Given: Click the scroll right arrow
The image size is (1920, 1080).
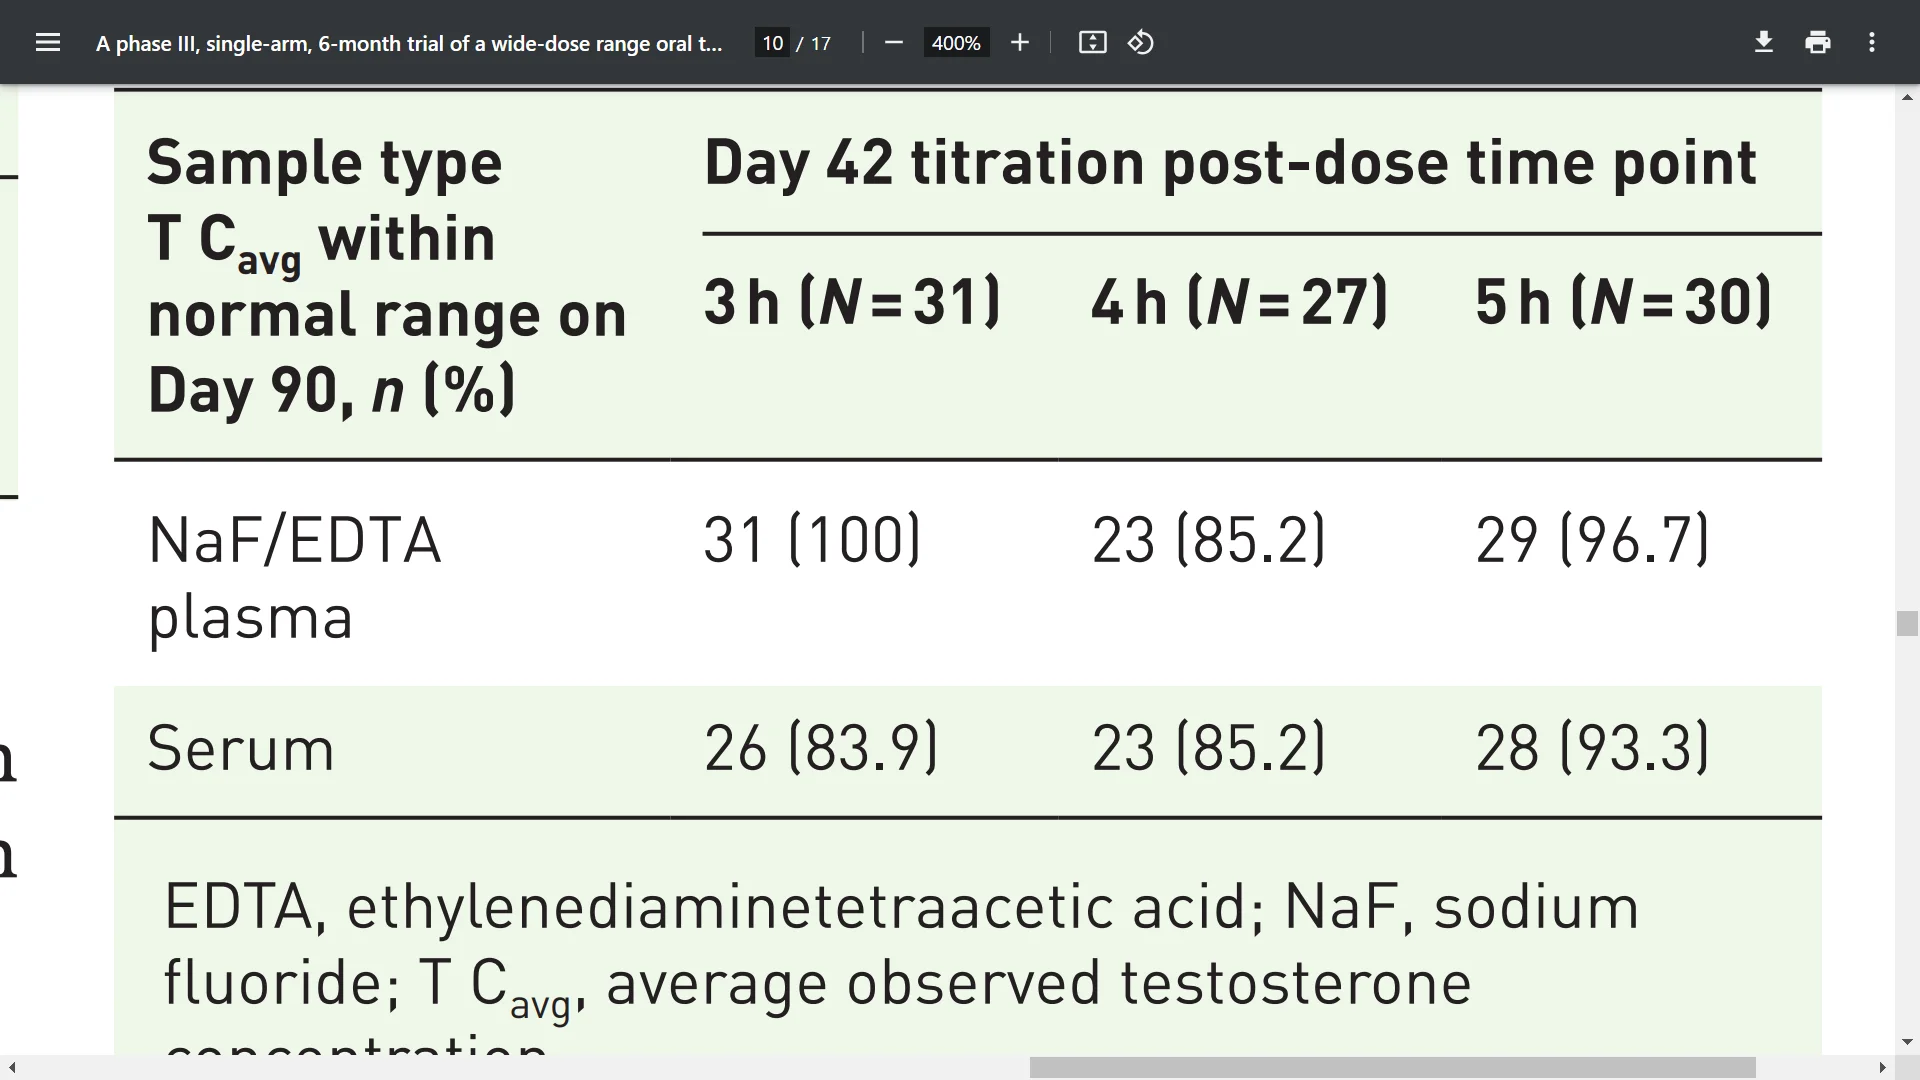Looking at the screenshot, I should tap(1882, 1067).
